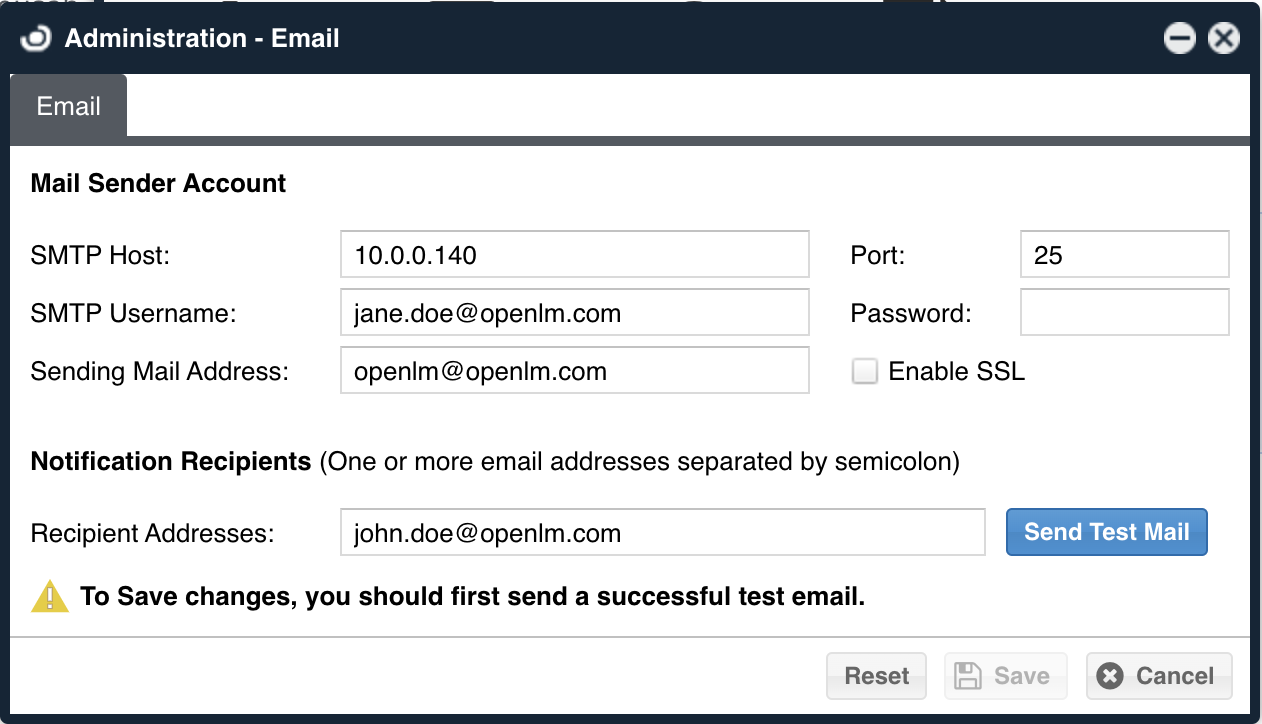Select the SMTP Username text box
This screenshot has width=1262, height=724.
tap(574, 313)
